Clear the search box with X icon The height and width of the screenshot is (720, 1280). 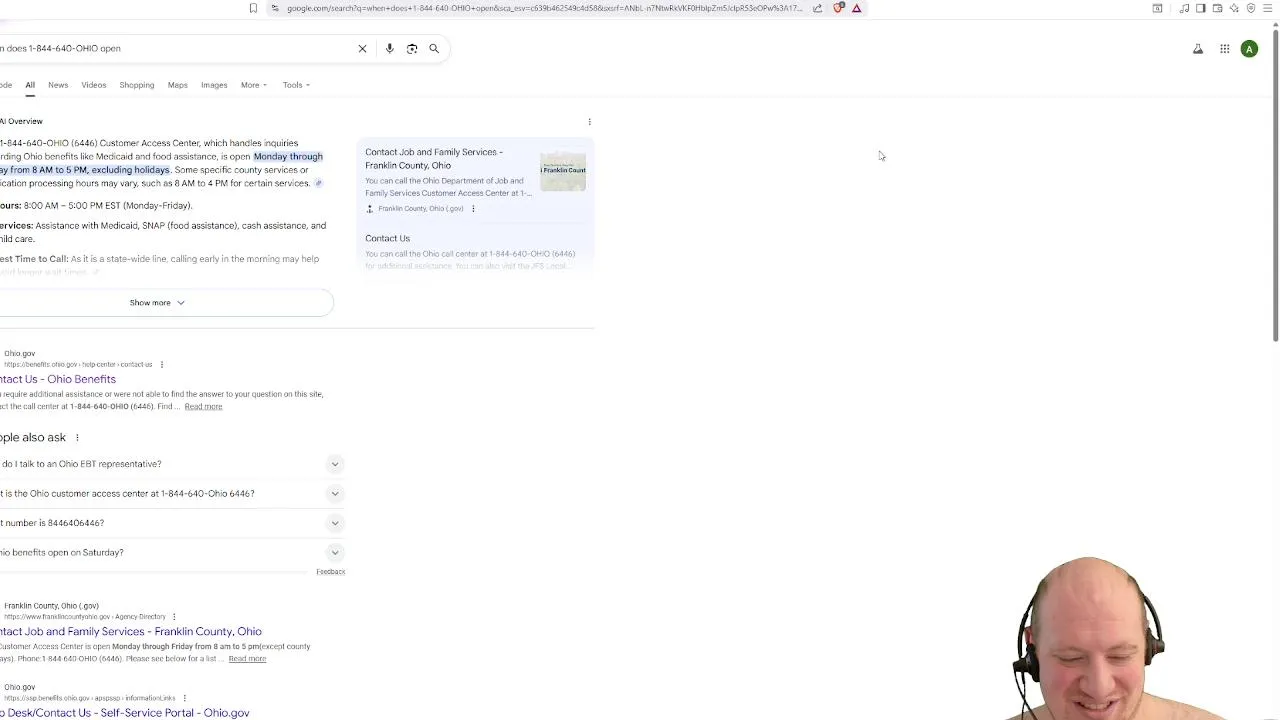click(x=362, y=48)
